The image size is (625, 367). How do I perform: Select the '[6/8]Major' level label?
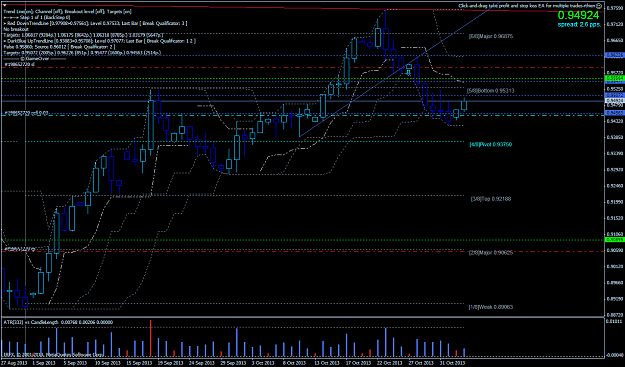491,36
